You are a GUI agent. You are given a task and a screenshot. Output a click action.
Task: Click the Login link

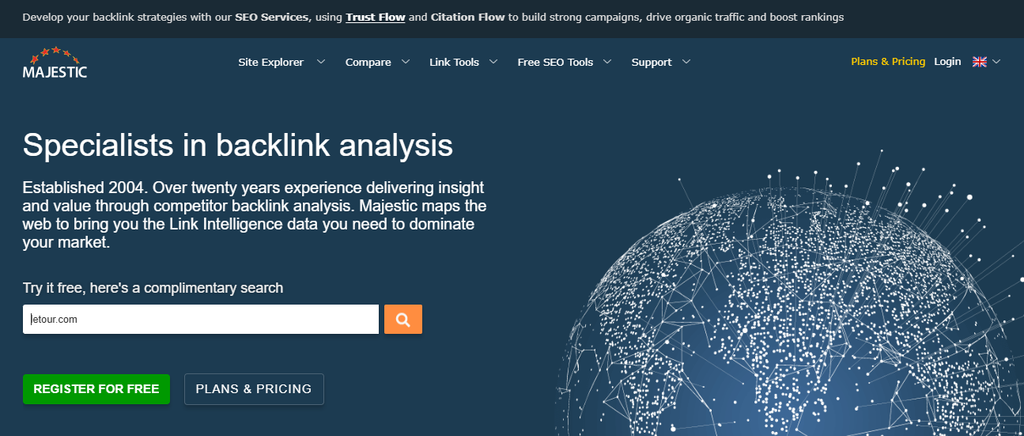coord(947,61)
